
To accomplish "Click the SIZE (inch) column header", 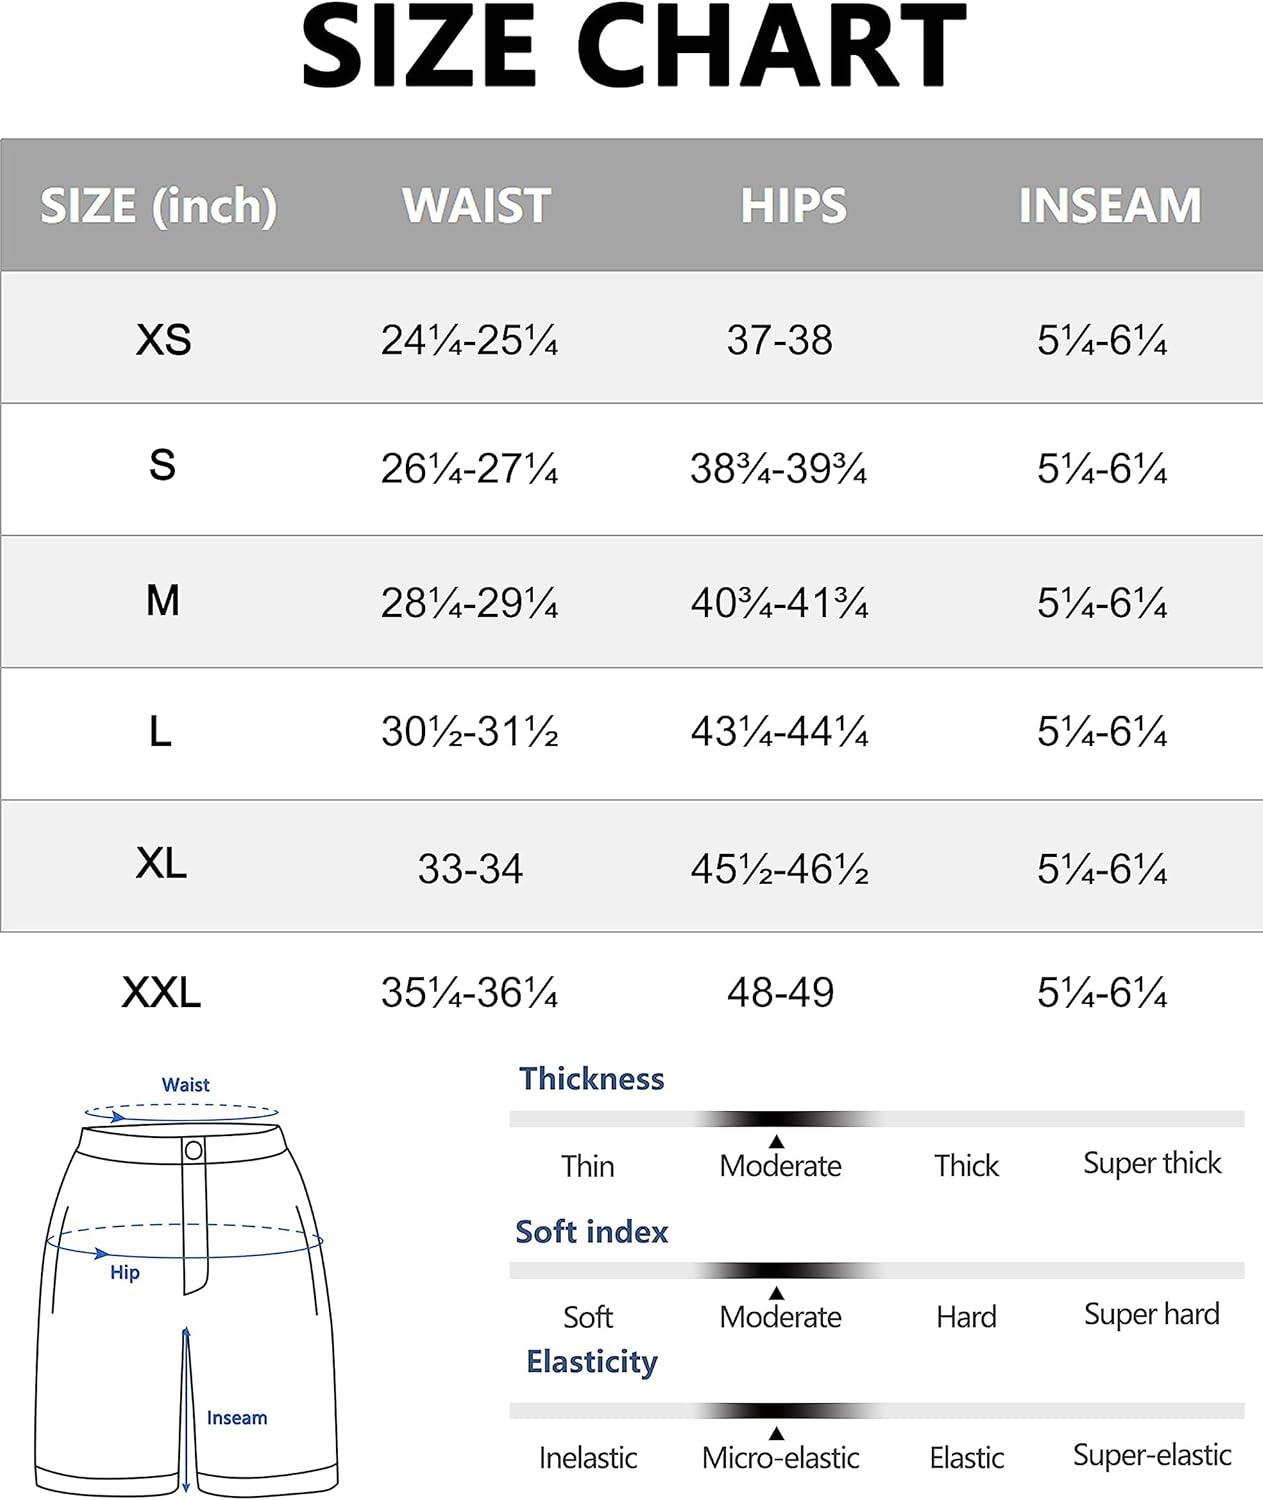I will (x=158, y=205).
